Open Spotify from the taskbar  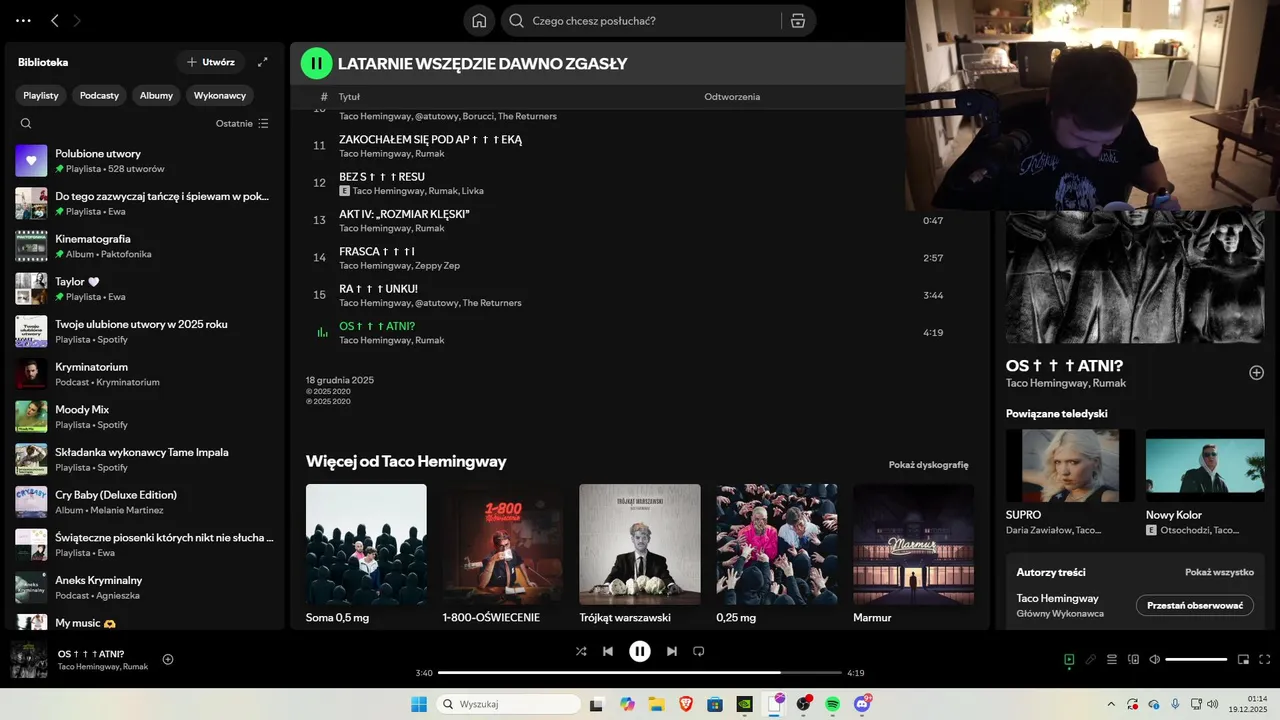pos(833,704)
